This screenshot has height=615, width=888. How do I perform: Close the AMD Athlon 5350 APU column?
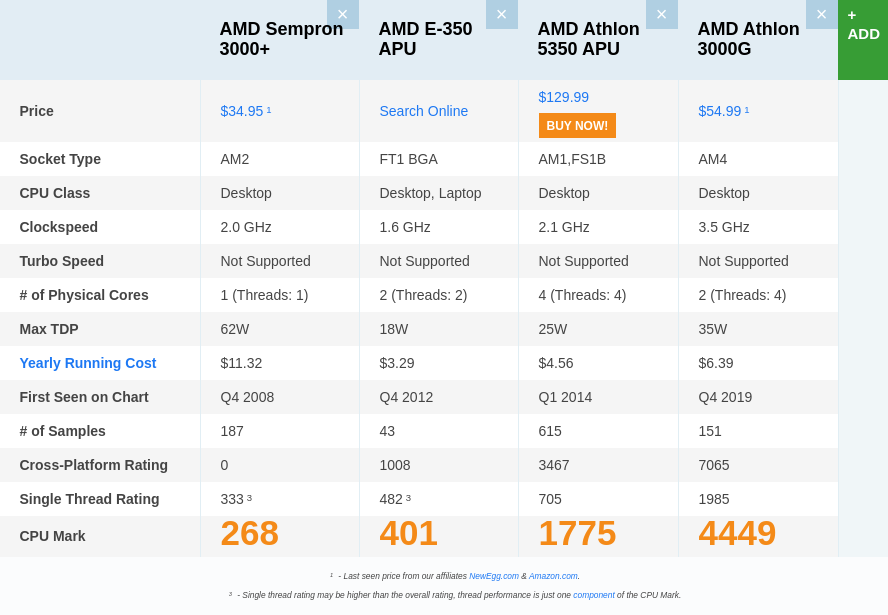(x=661, y=14)
